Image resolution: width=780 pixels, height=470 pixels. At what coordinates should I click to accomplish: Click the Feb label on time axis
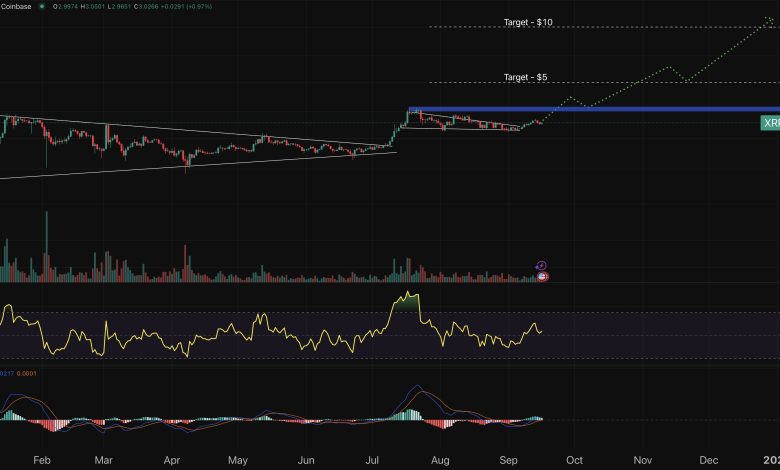(41, 461)
